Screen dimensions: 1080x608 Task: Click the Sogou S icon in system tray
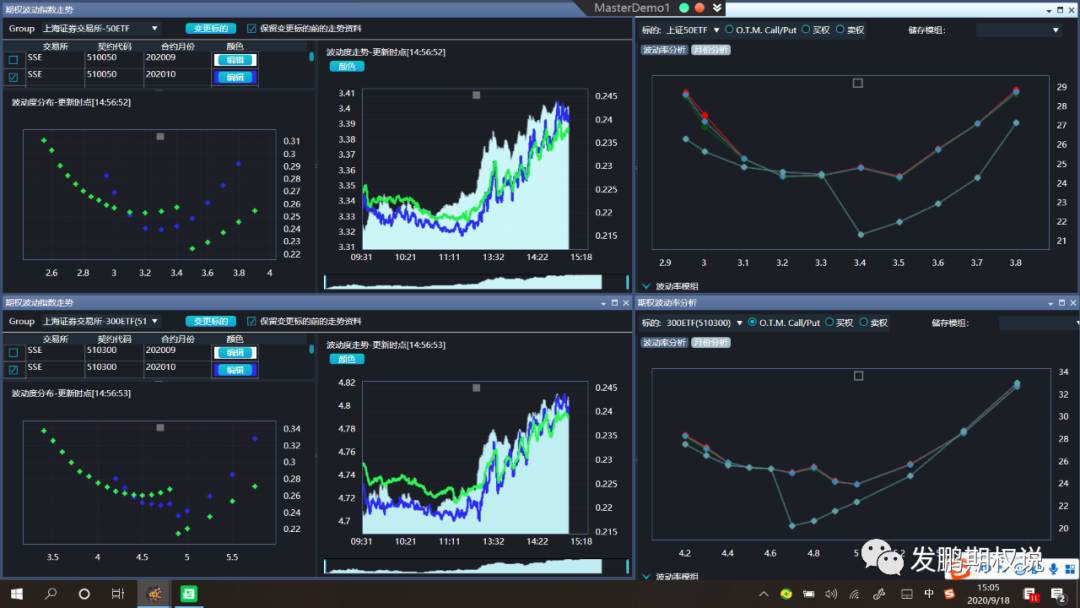click(x=950, y=594)
